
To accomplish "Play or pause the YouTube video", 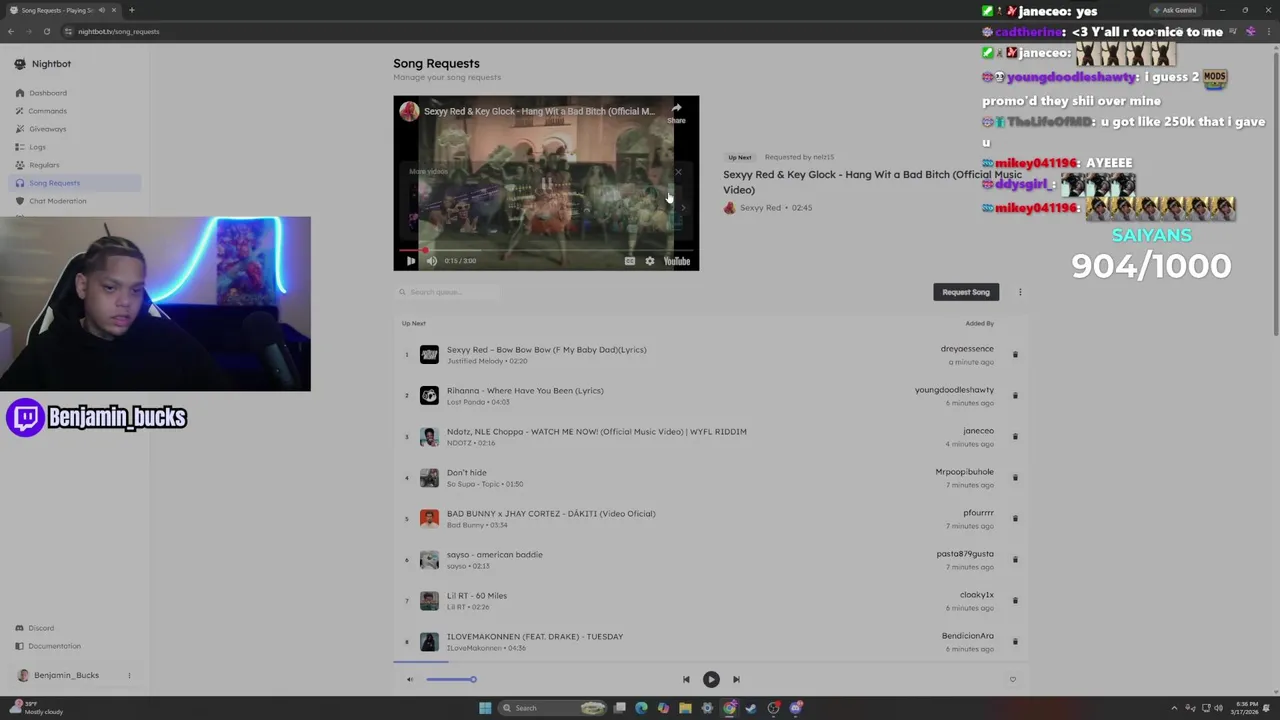I will (x=410, y=261).
